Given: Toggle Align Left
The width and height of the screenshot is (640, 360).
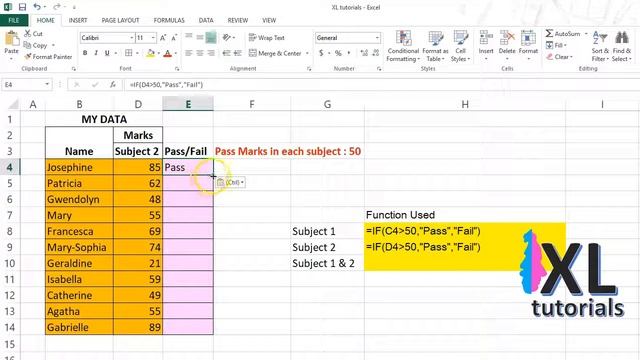Looking at the screenshot, I should (189, 53).
